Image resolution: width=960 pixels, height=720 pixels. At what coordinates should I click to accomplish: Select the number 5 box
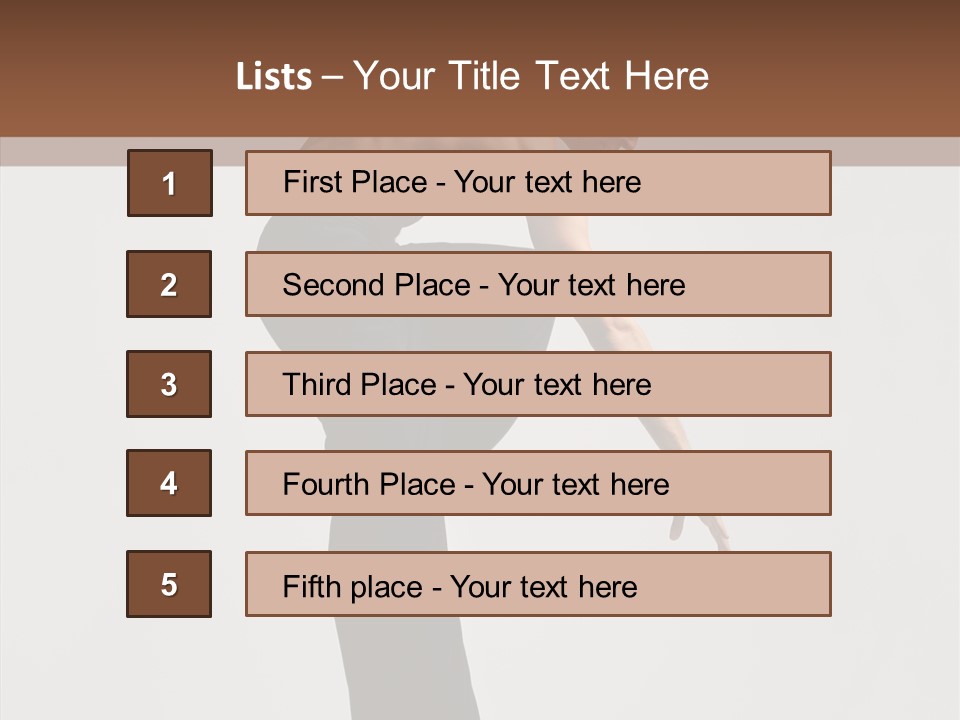click(x=169, y=584)
